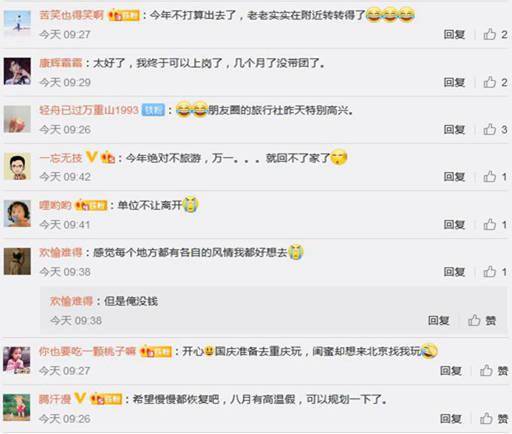Like the comment mentioning 八月有高温假
Screen dimensions: 512x434
494,418
